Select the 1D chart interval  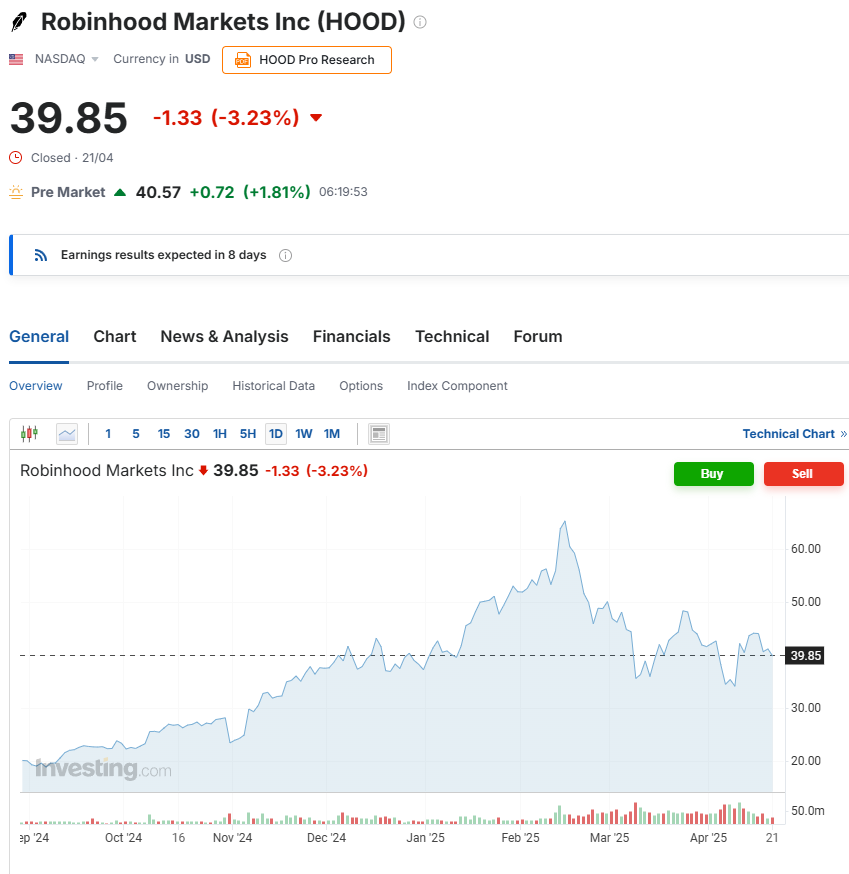tap(276, 434)
